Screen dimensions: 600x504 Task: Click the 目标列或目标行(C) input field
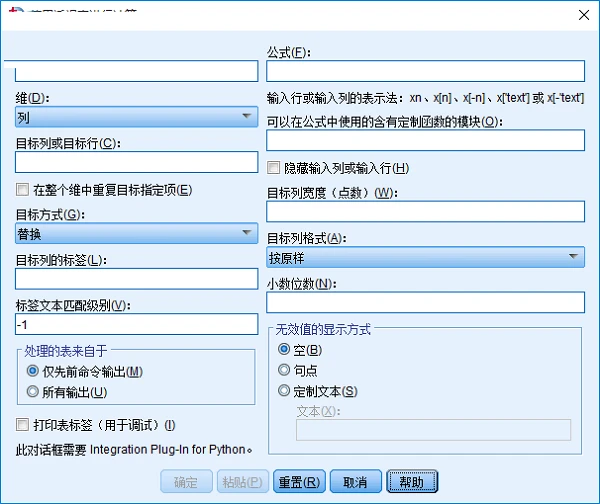[x=136, y=162]
